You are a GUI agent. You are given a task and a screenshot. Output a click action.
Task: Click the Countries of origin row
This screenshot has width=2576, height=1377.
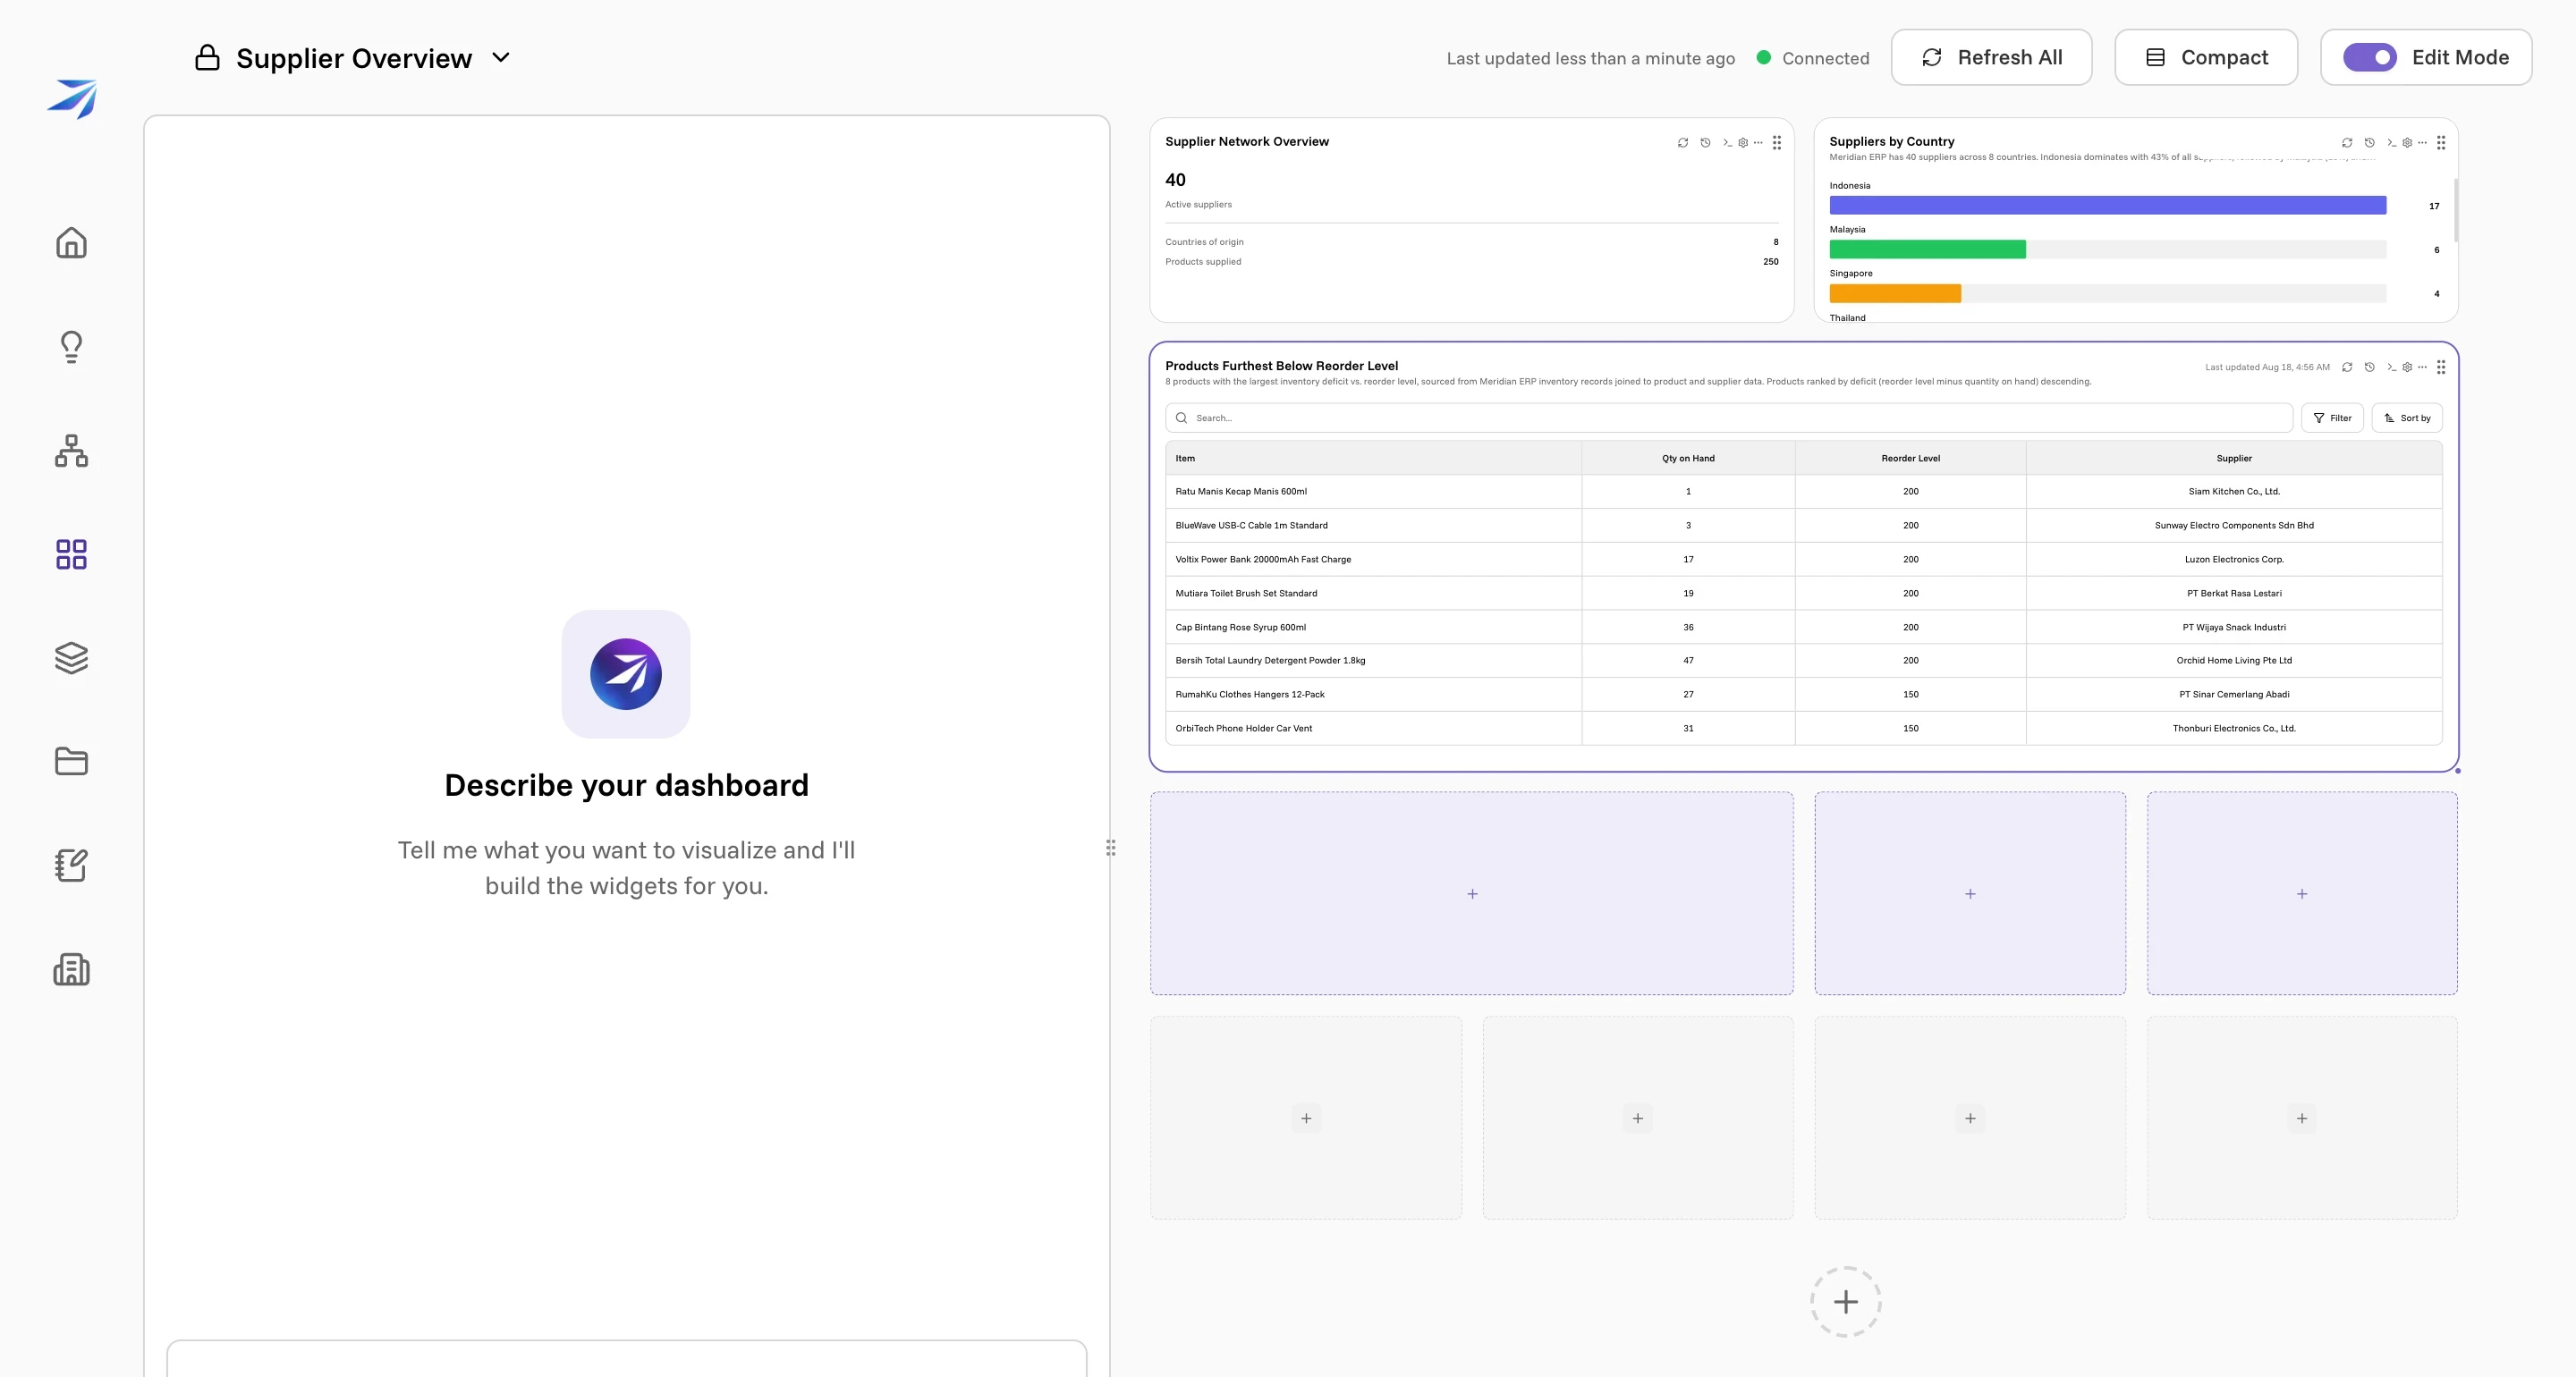(1471, 242)
